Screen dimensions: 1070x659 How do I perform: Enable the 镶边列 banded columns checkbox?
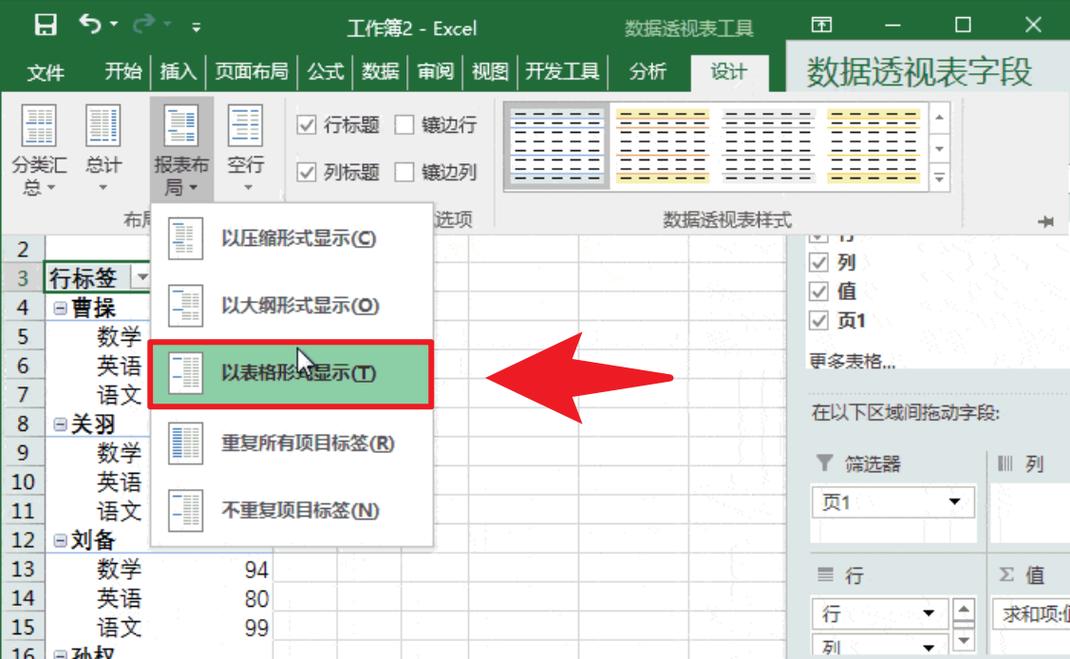(404, 172)
